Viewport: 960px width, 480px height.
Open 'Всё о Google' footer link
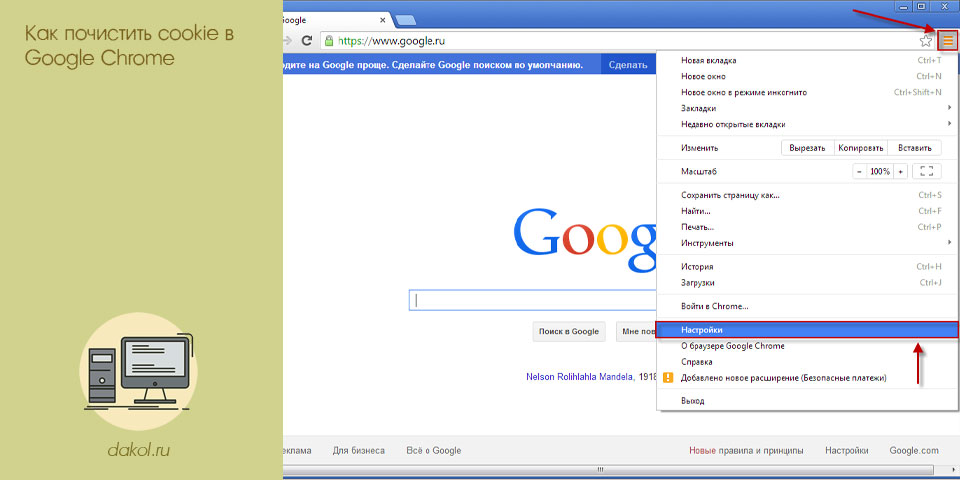(433, 451)
